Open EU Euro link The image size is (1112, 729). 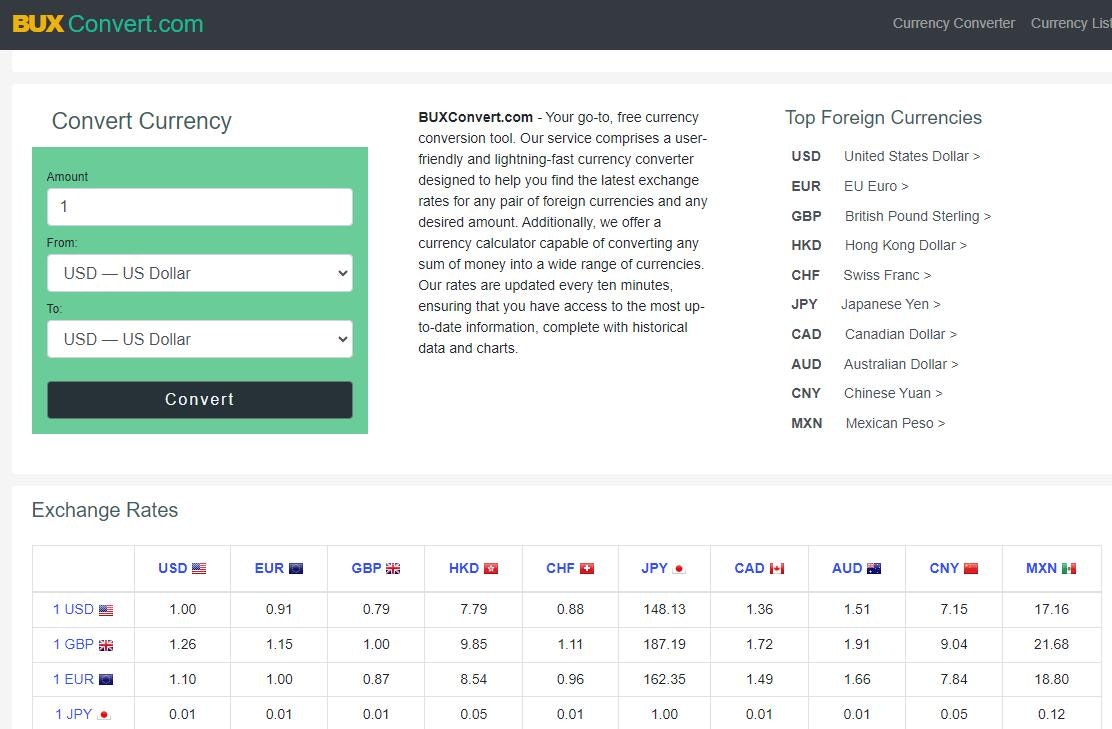coord(876,186)
